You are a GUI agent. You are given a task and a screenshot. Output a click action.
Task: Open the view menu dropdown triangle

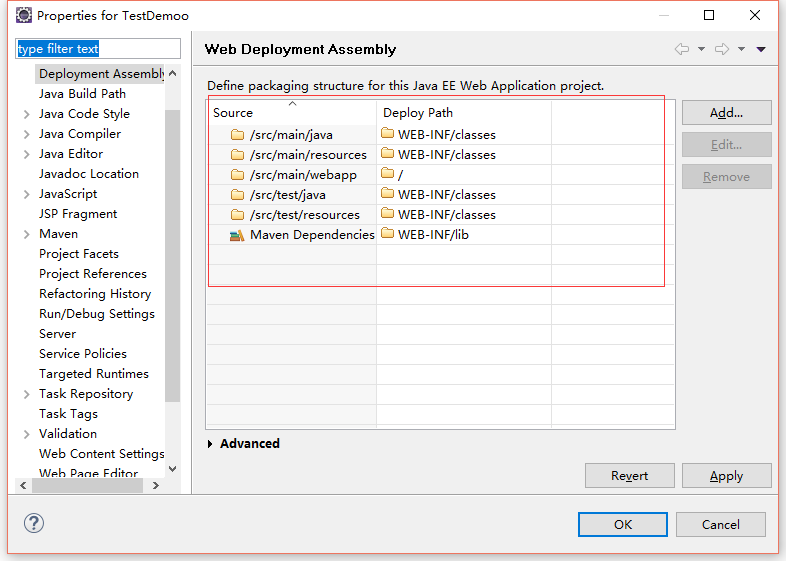click(761, 49)
